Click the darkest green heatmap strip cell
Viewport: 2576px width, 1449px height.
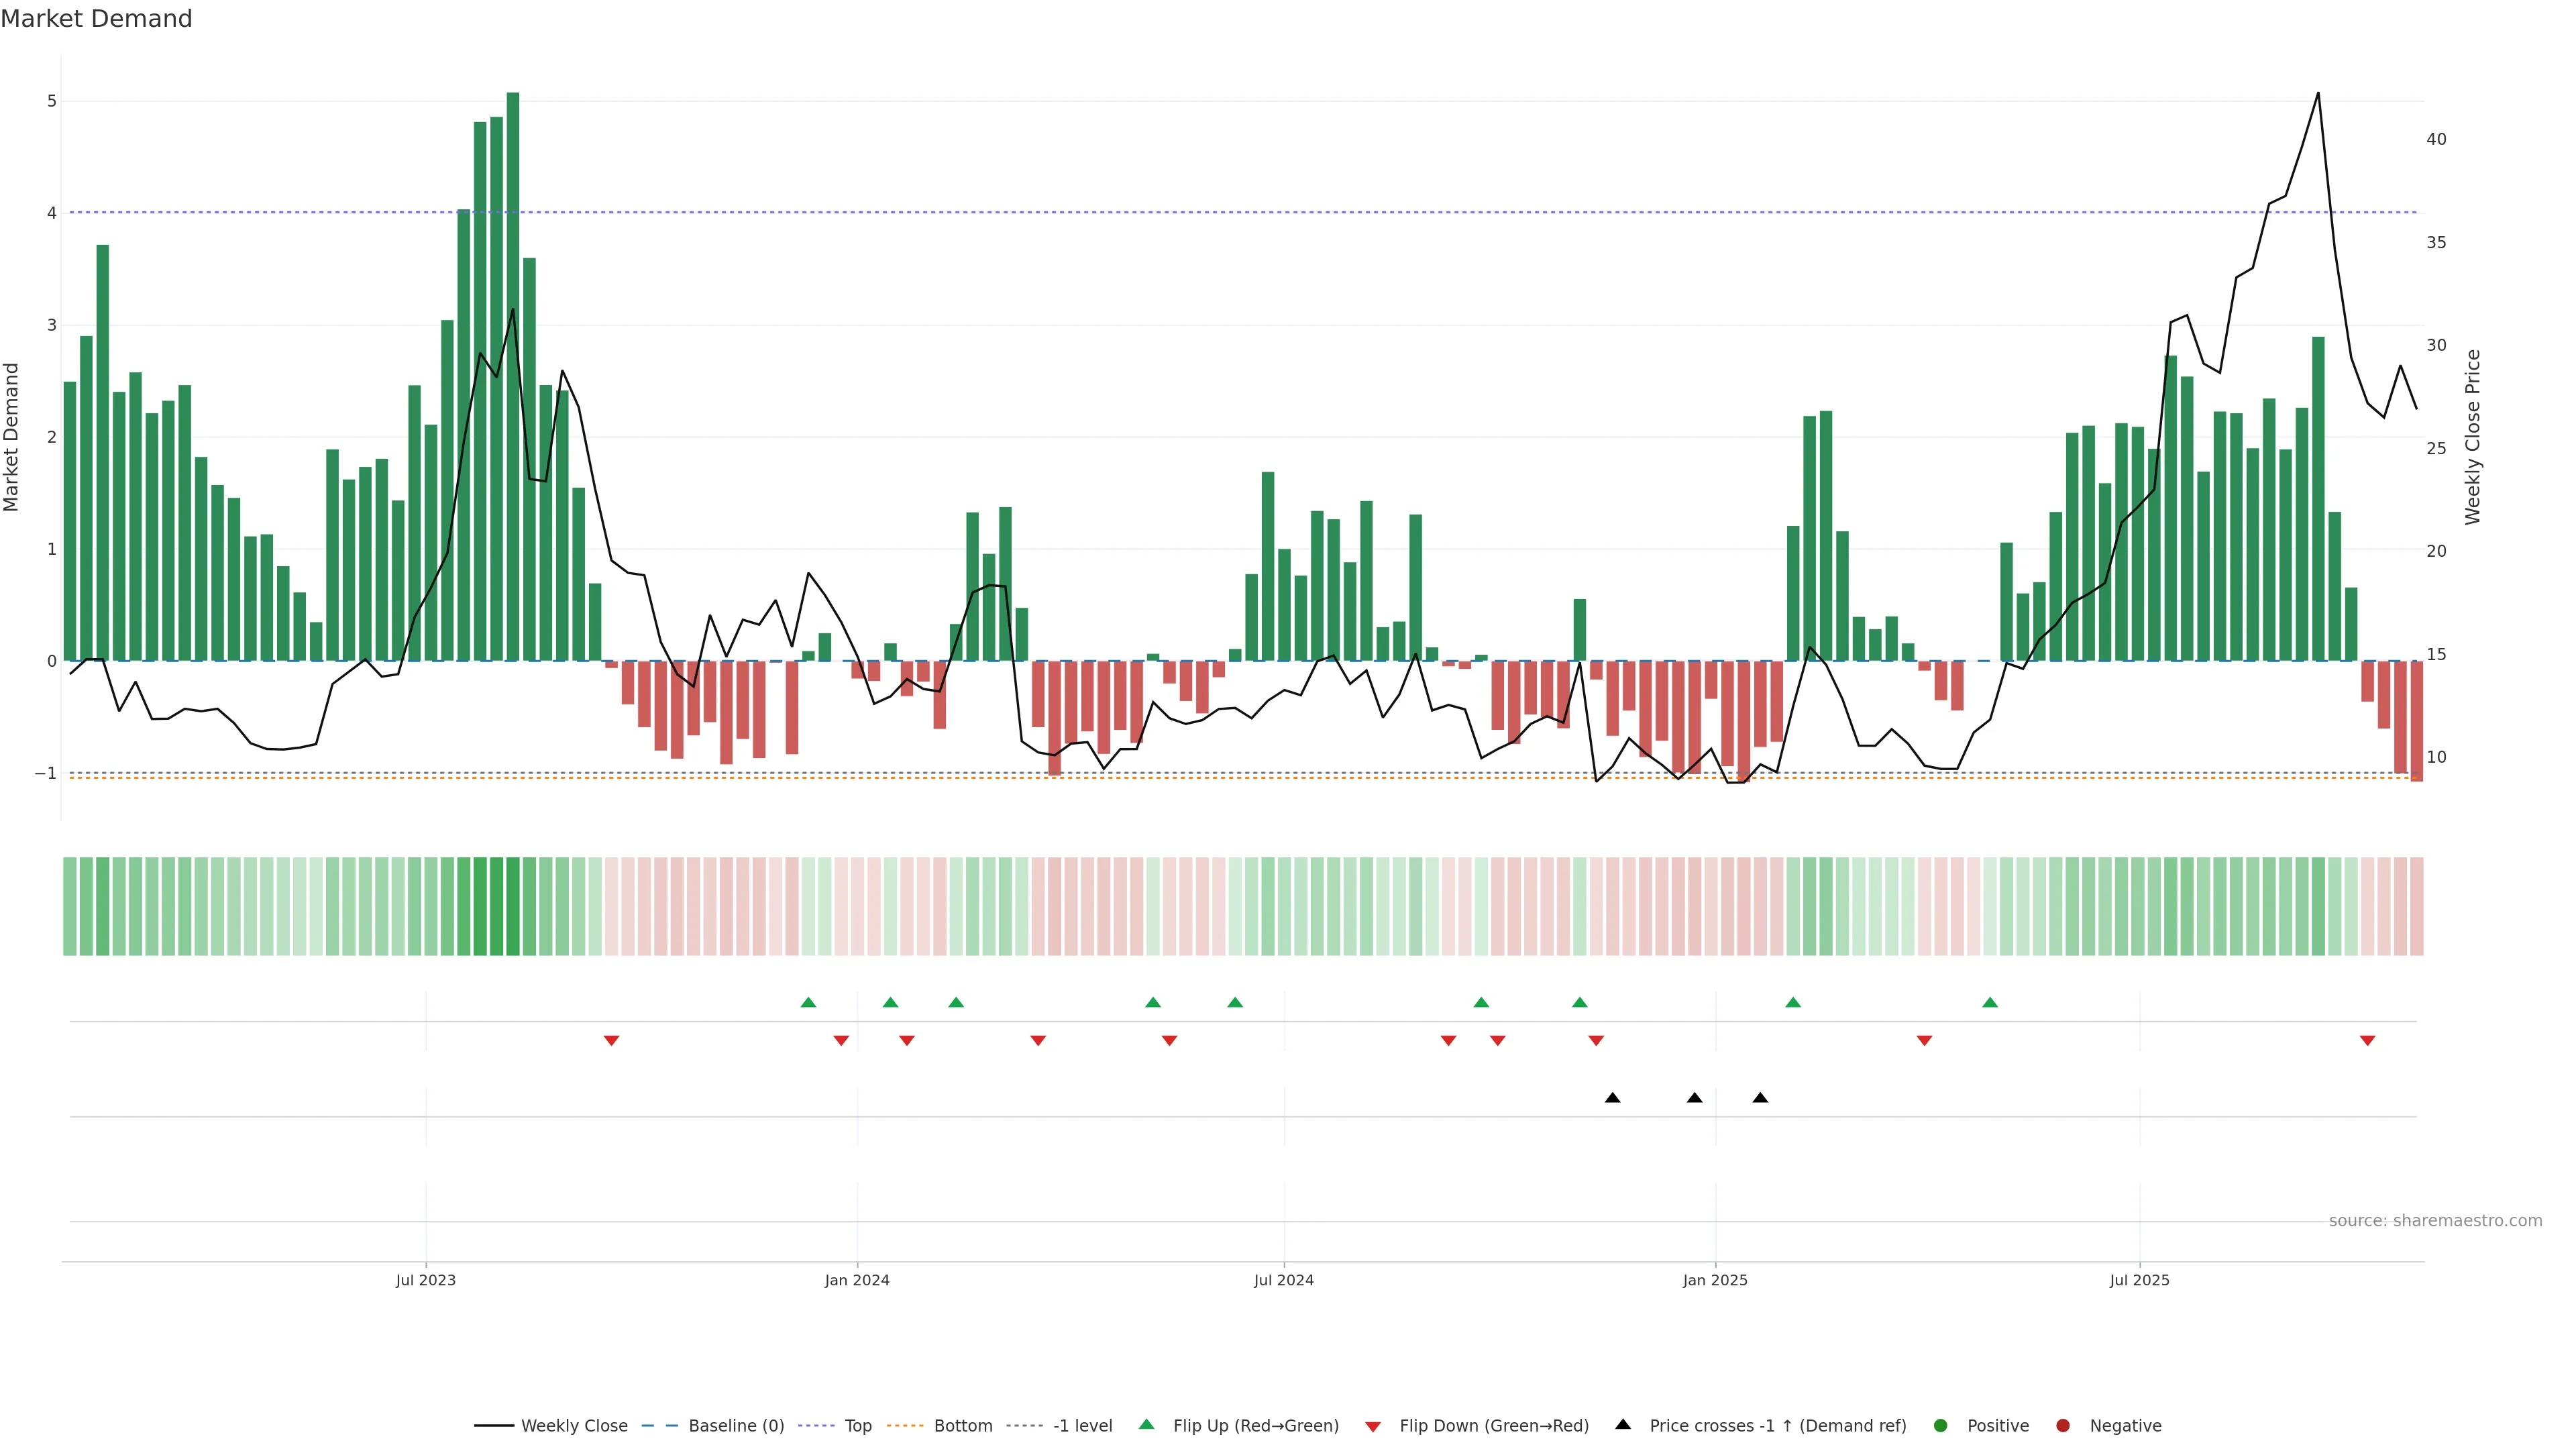[x=513, y=906]
